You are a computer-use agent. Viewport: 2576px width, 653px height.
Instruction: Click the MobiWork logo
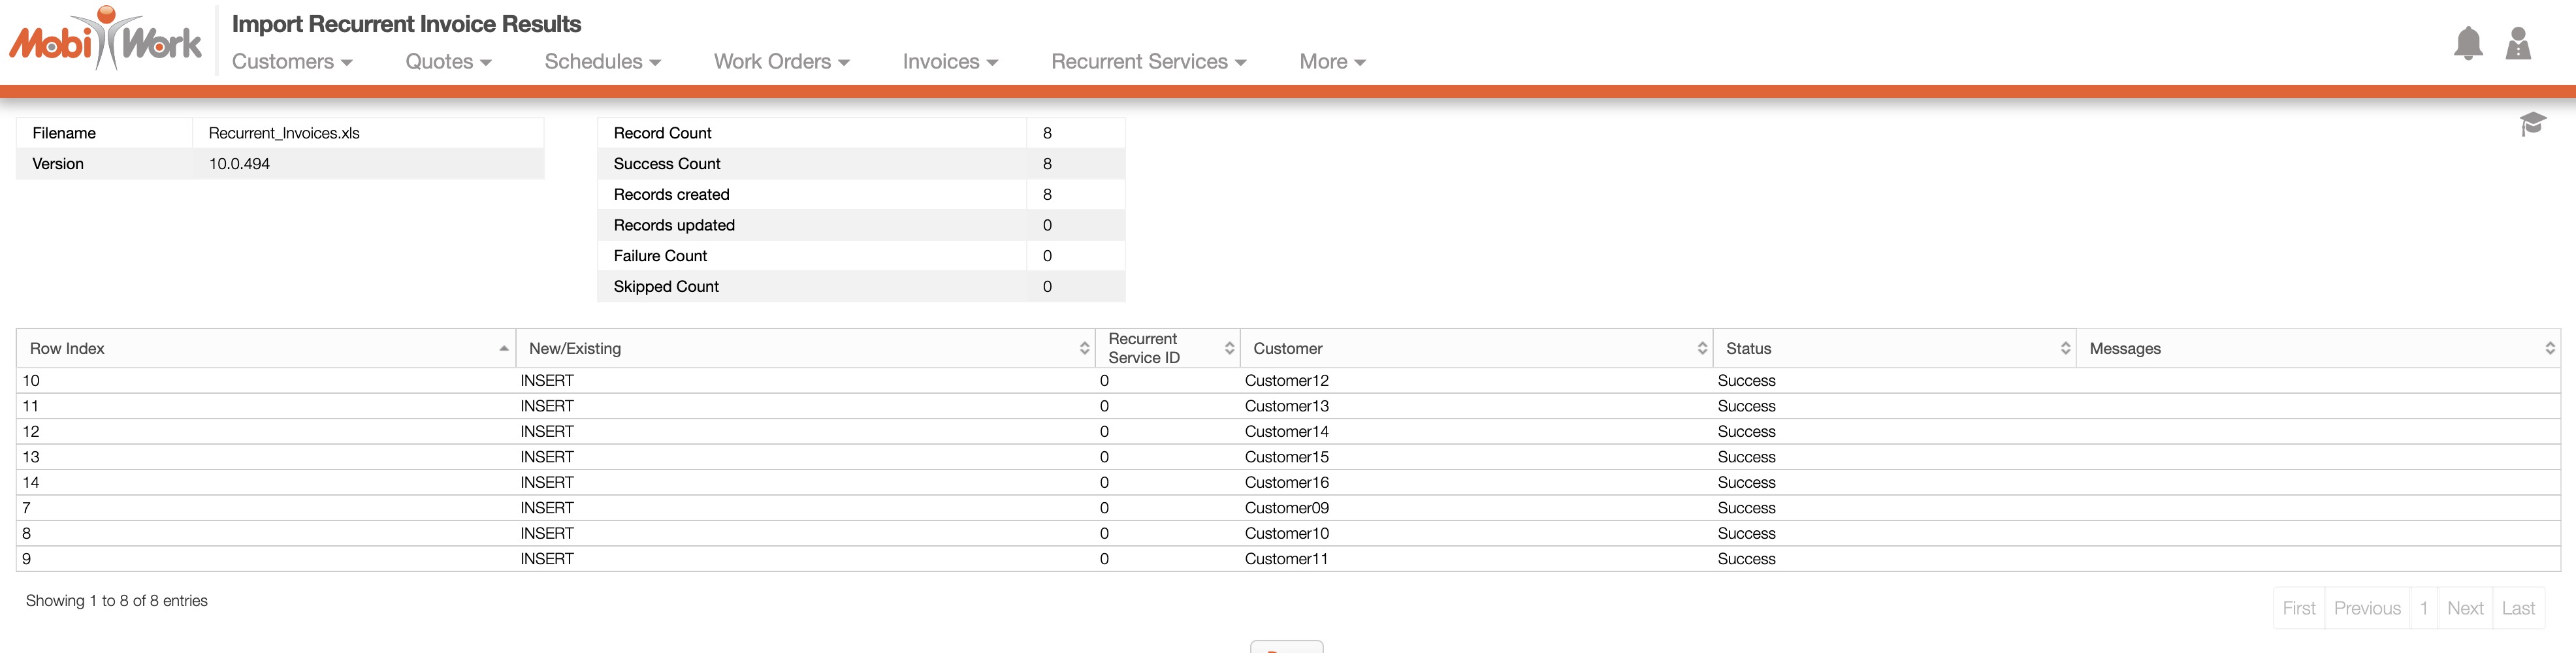106,40
